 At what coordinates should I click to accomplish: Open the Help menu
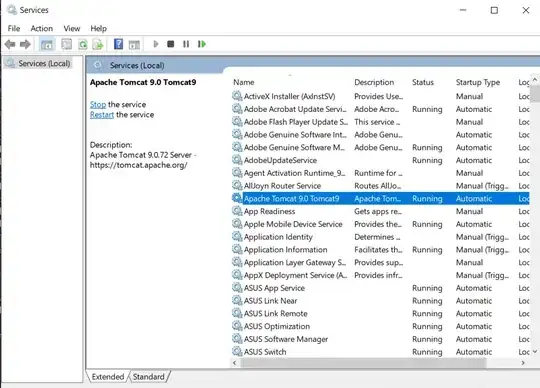(x=98, y=29)
